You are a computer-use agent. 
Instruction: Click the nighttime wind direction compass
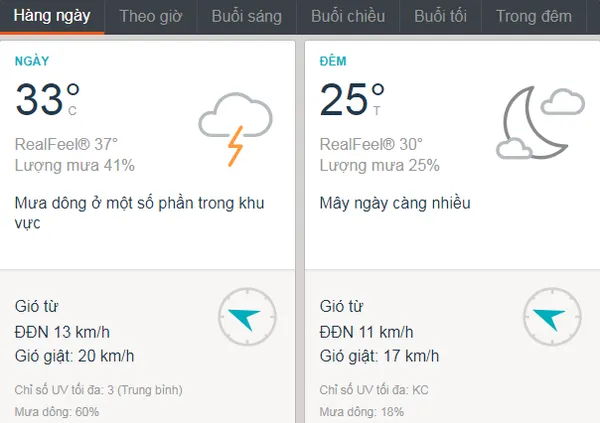(x=551, y=319)
